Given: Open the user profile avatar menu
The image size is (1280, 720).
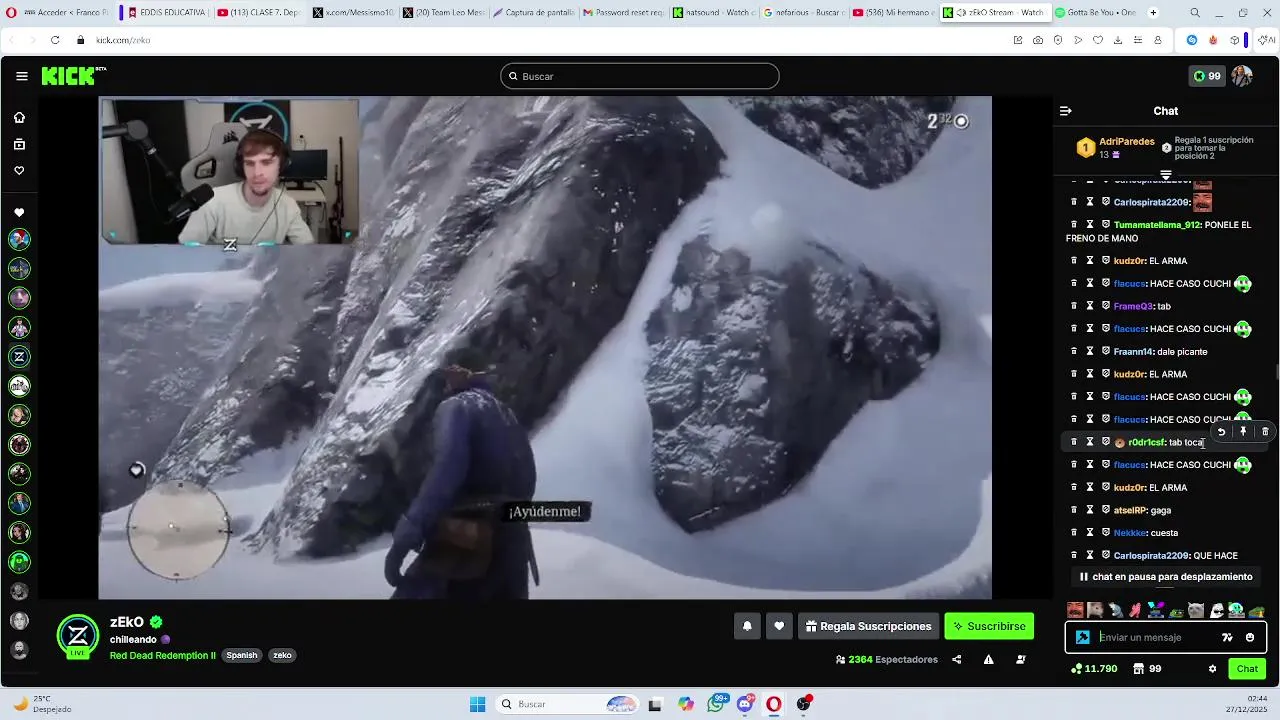Looking at the screenshot, I should pyautogui.click(x=1242, y=76).
